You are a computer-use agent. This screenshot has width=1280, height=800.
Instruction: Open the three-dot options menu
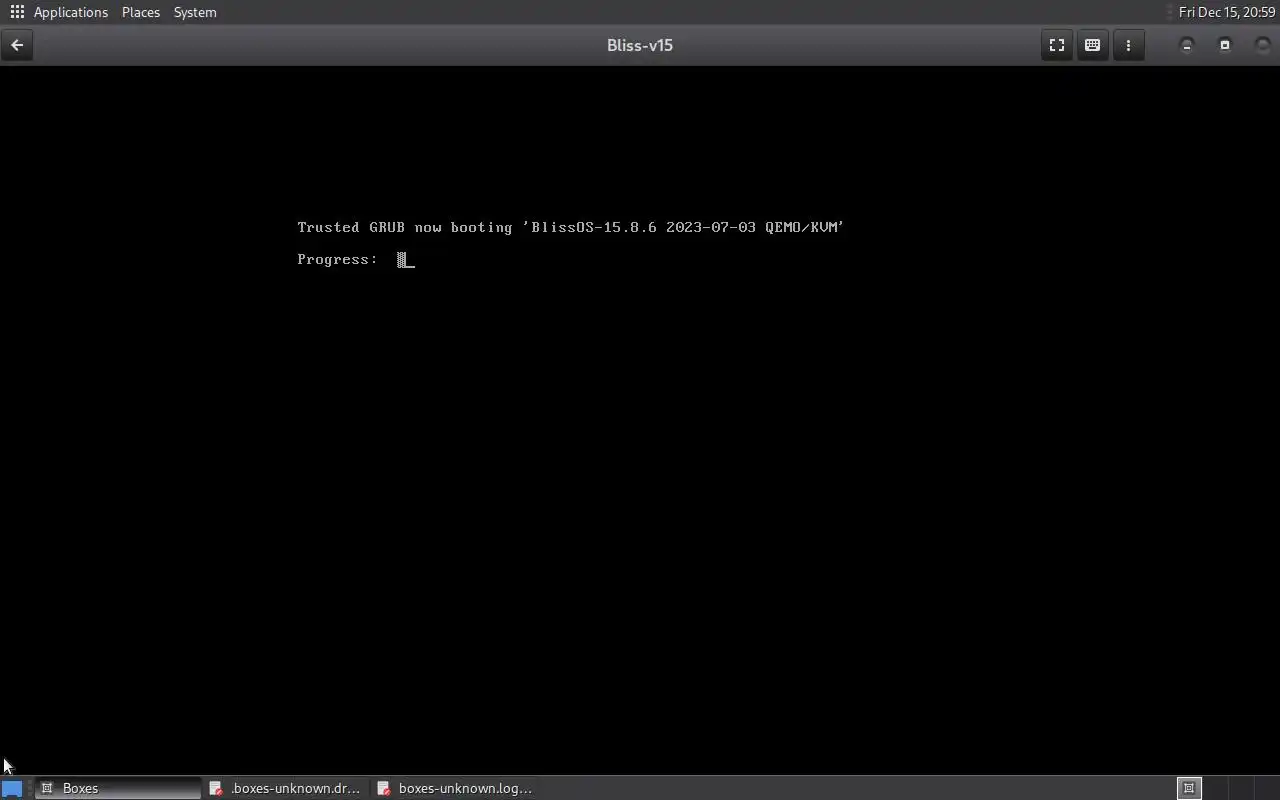(1128, 45)
